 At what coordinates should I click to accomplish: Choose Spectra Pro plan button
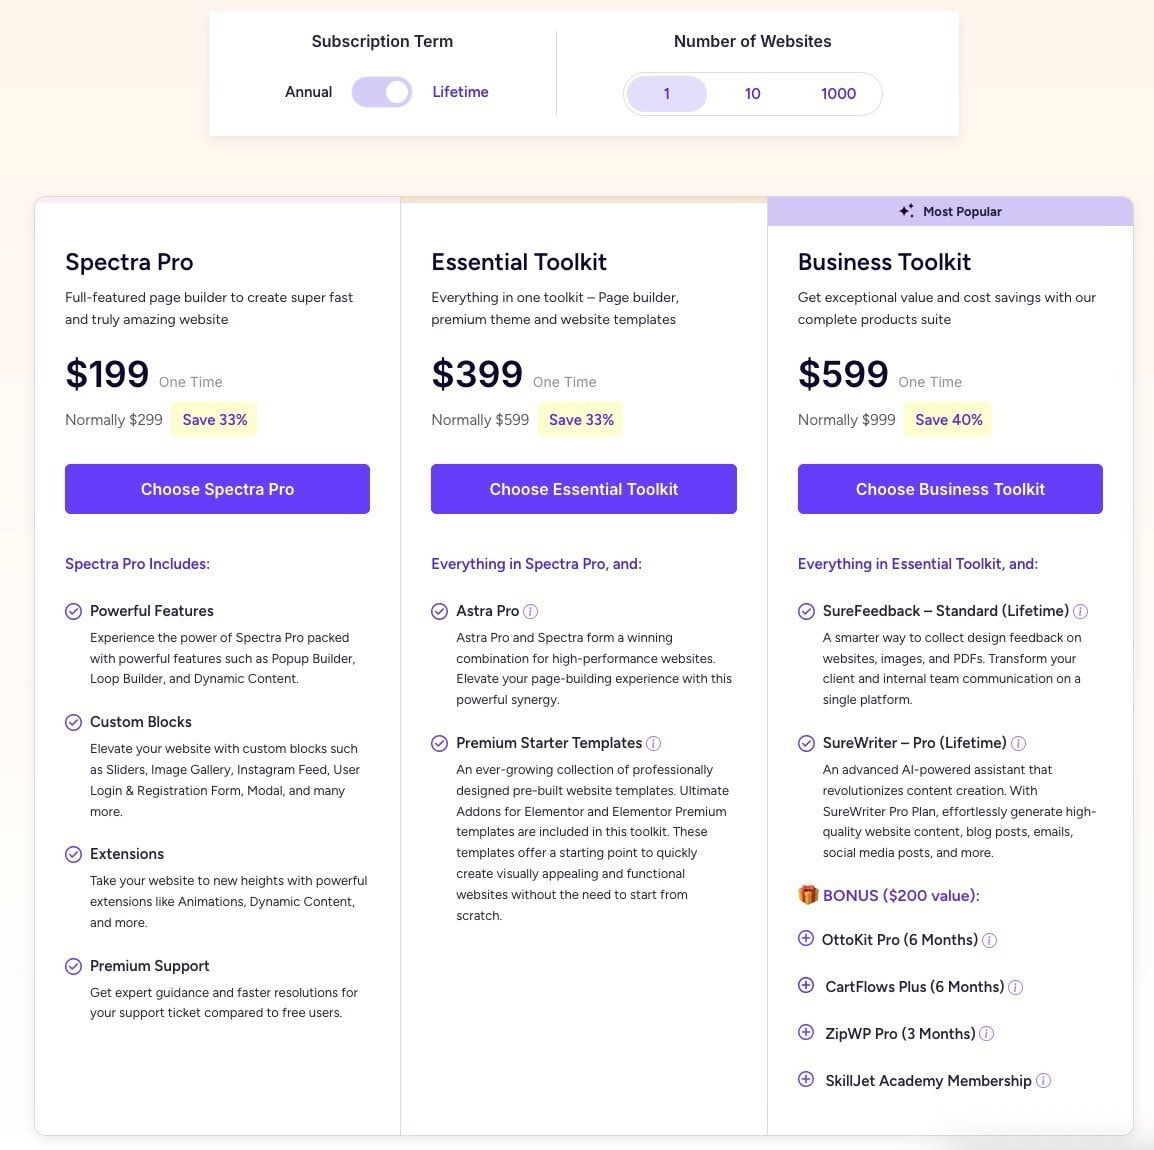click(217, 489)
